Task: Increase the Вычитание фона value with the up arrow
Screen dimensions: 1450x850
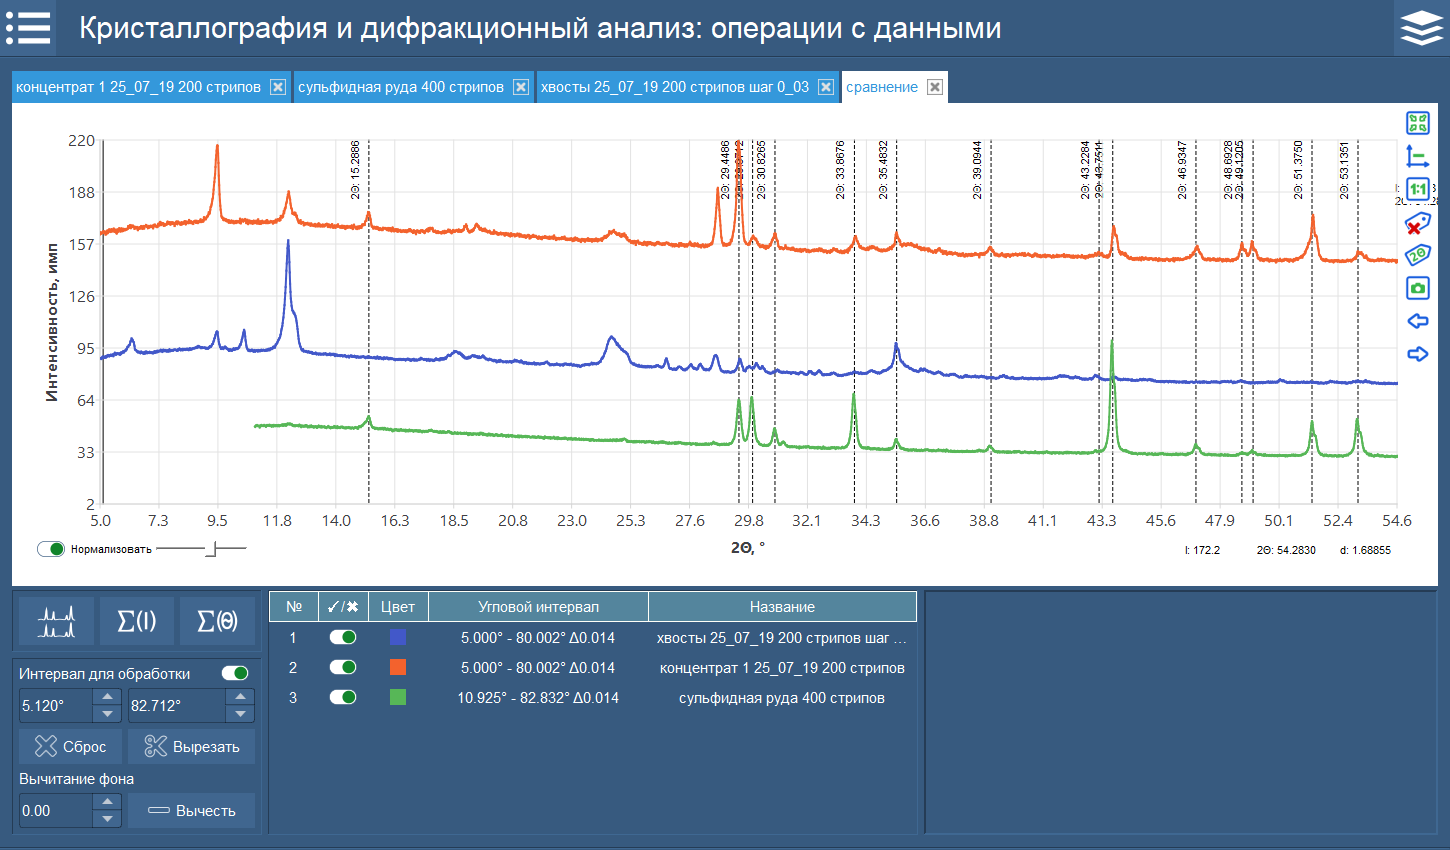Action: point(106,801)
